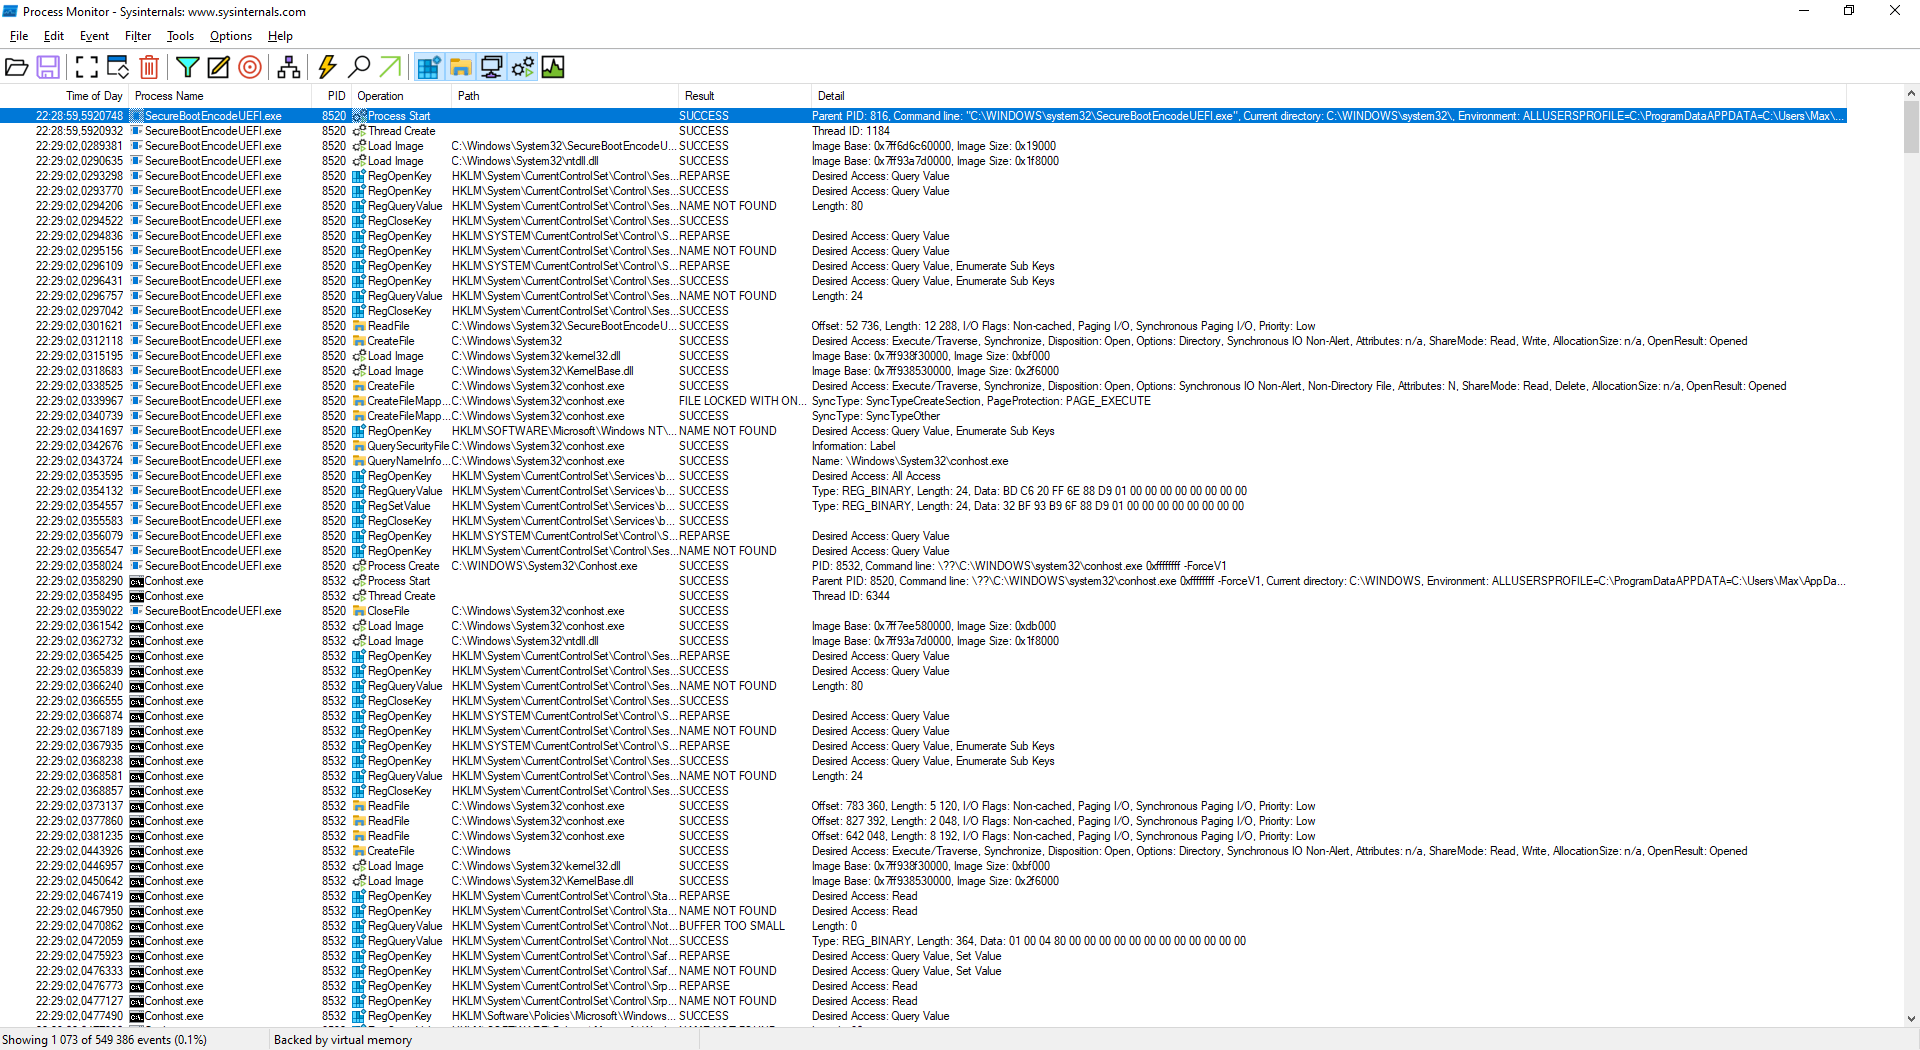Image resolution: width=1920 pixels, height=1050 pixels.
Task: Open the File menu
Action: point(19,36)
